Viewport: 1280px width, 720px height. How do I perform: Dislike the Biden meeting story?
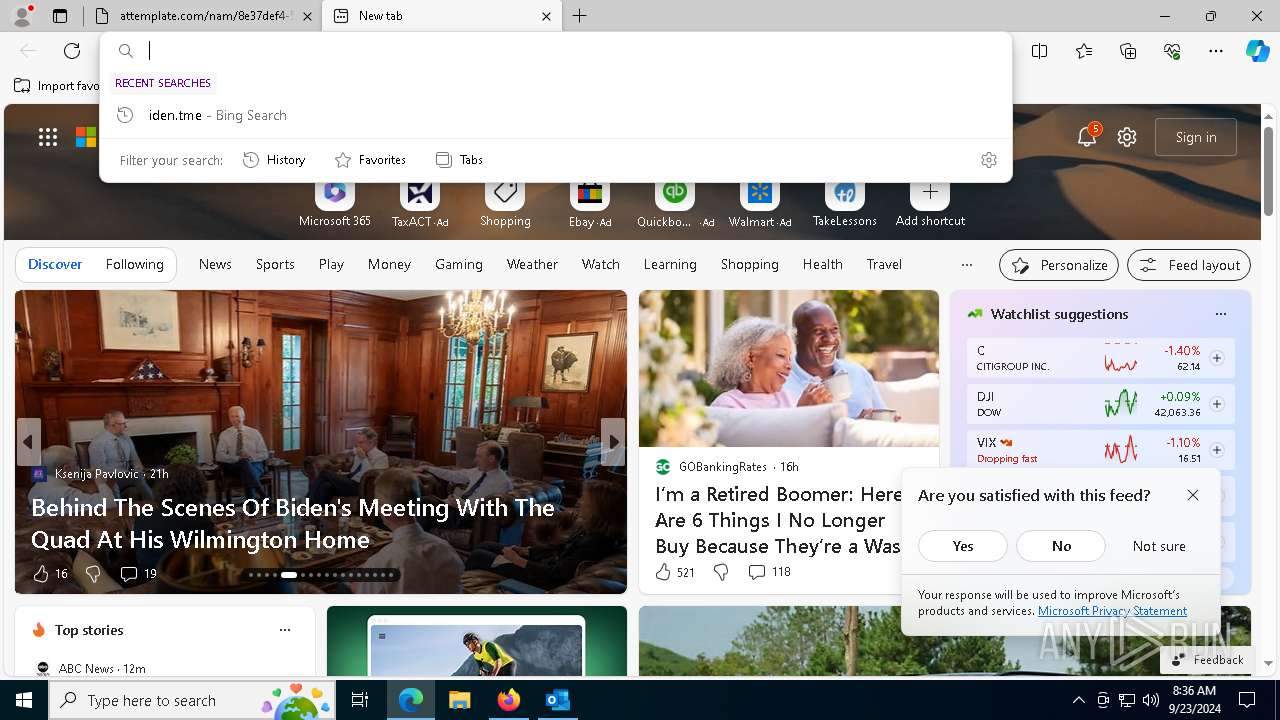93,573
